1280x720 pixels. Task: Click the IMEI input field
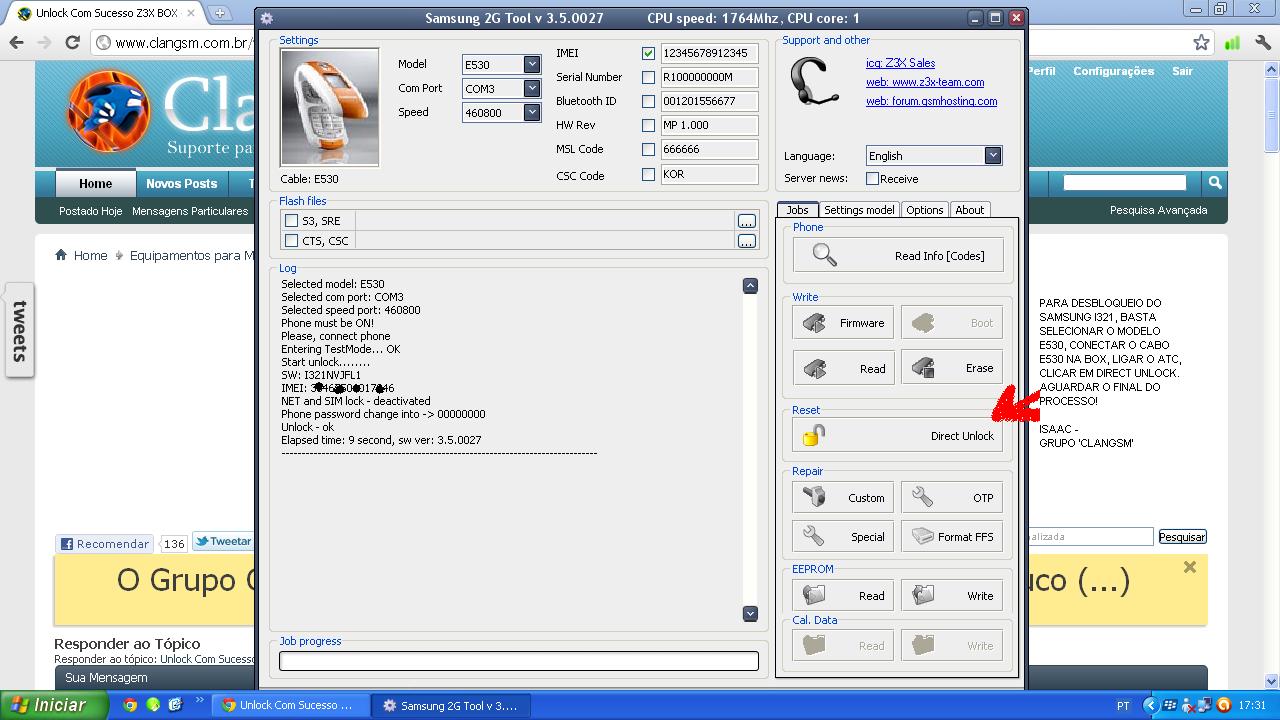pyautogui.click(x=709, y=53)
